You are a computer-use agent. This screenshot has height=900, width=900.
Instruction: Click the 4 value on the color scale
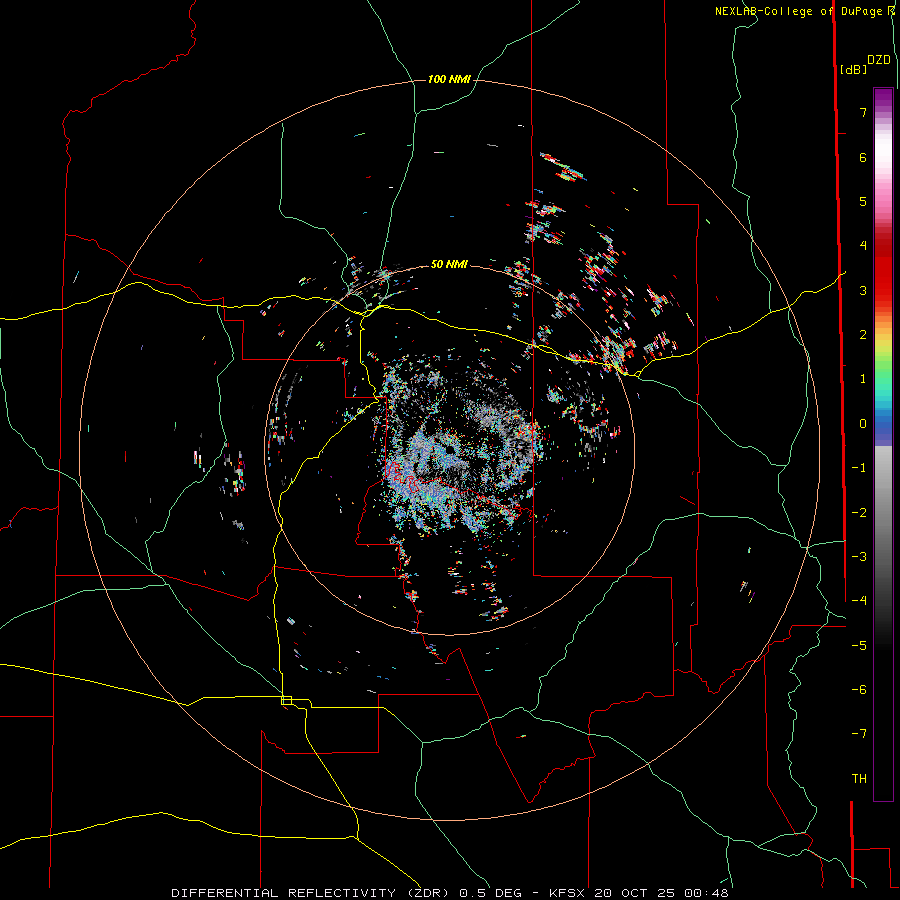863,246
